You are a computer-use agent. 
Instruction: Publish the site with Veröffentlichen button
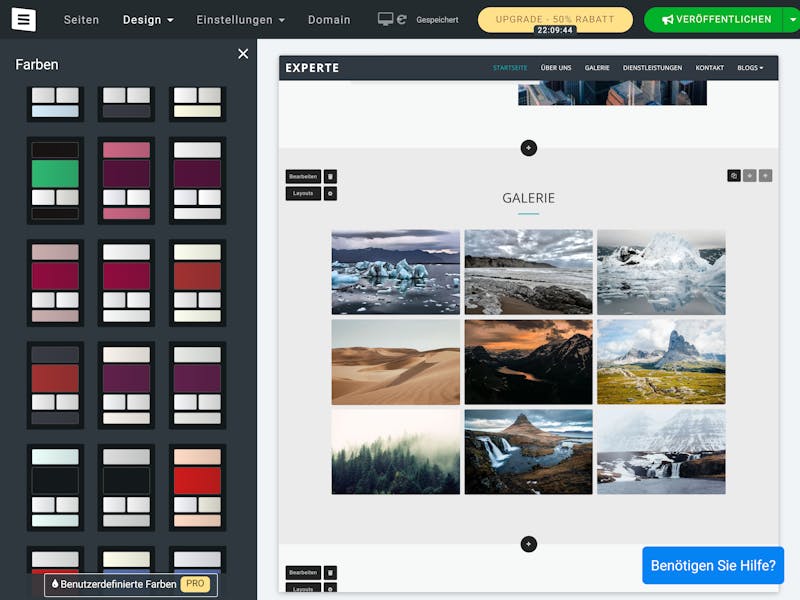click(x=714, y=19)
